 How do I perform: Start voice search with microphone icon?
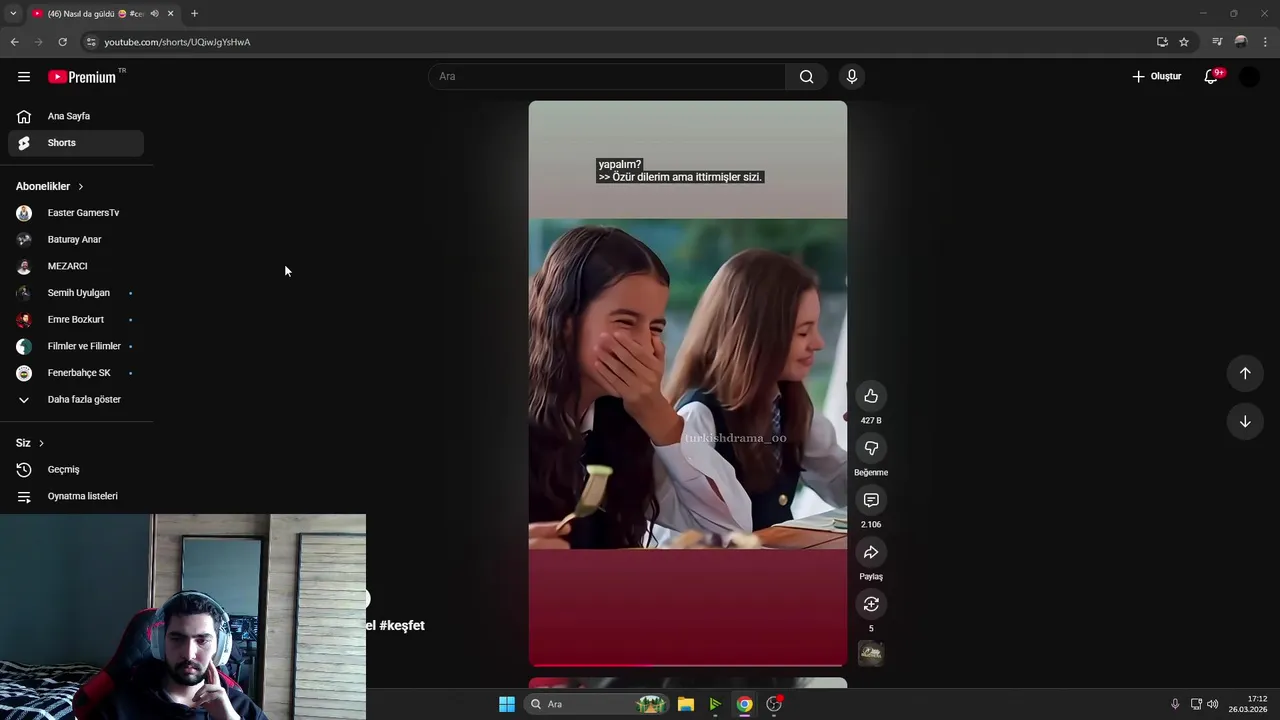click(852, 77)
